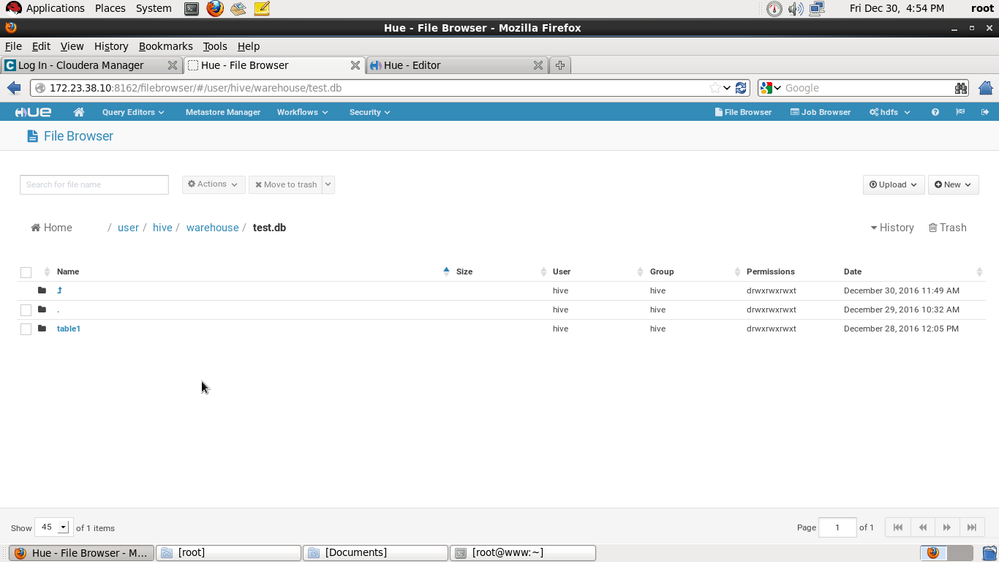Click the search binoculars icon
The height and width of the screenshot is (562, 999).
click(x=960, y=88)
